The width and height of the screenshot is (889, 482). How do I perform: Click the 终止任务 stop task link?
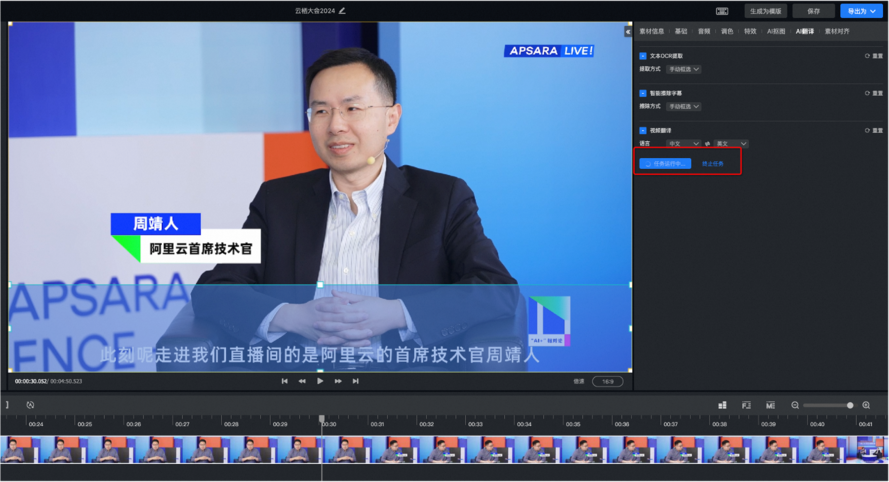(713, 164)
